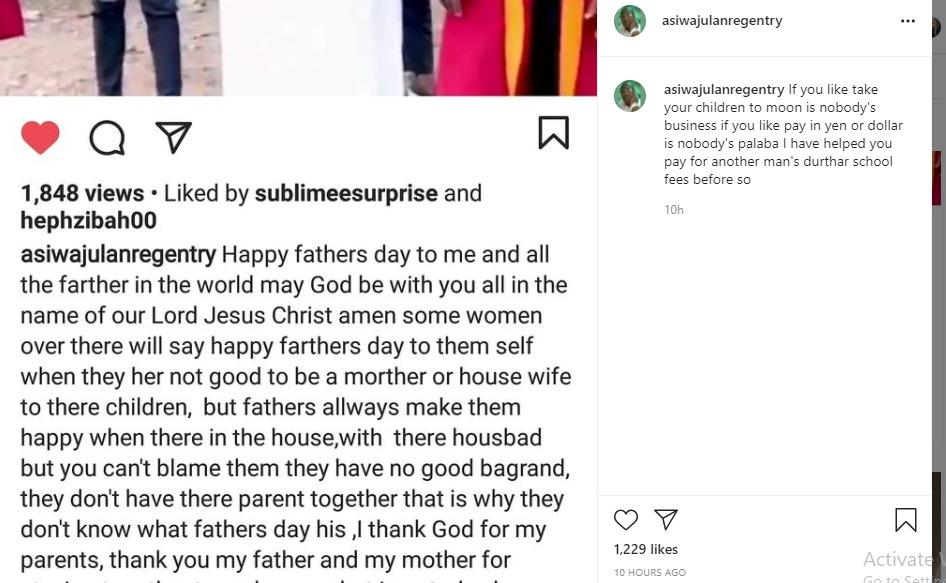The width and height of the screenshot is (946, 583).
Task: Open the comment permalink via the 10h timestamp
Action: coord(673,209)
